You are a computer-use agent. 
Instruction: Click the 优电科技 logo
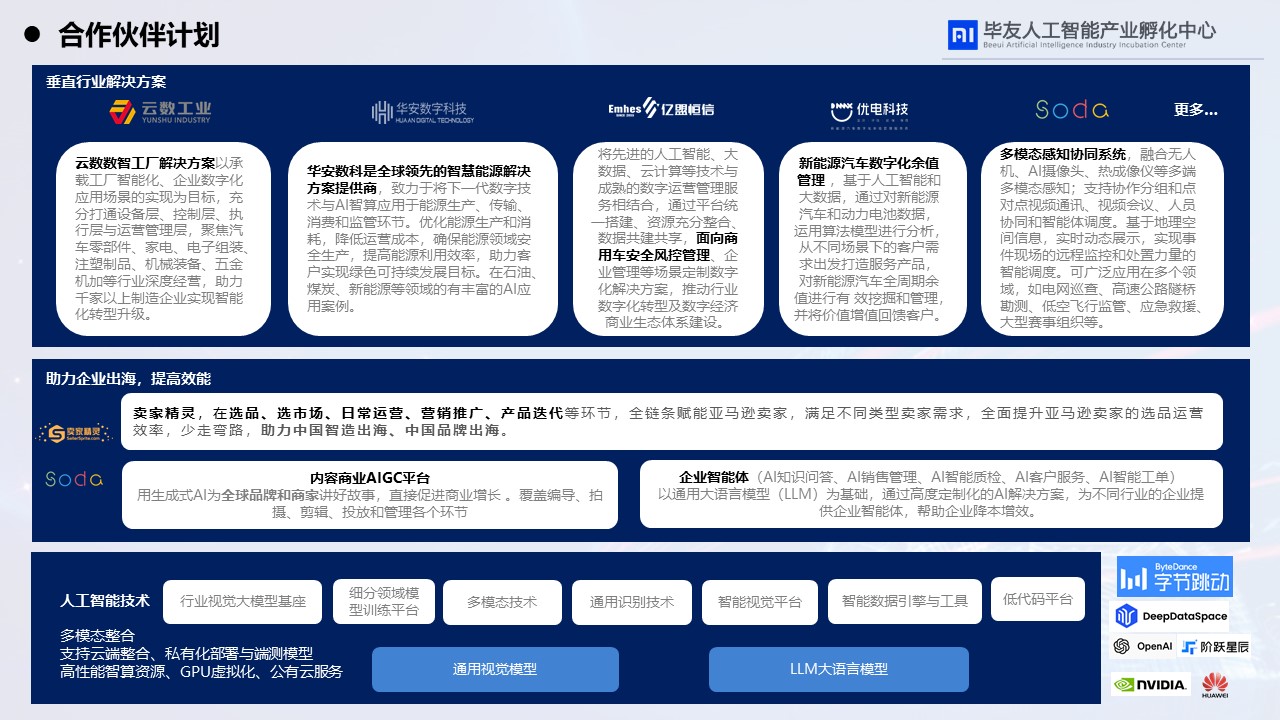click(x=869, y=113)
